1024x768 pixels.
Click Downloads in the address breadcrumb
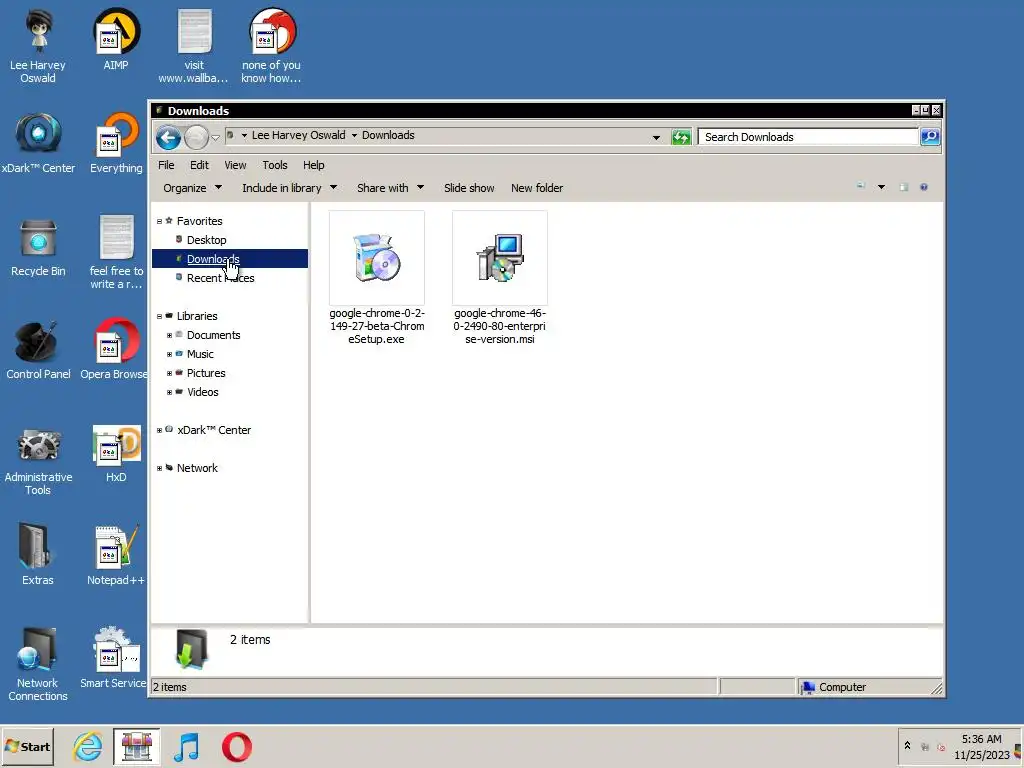coord(388,135)
